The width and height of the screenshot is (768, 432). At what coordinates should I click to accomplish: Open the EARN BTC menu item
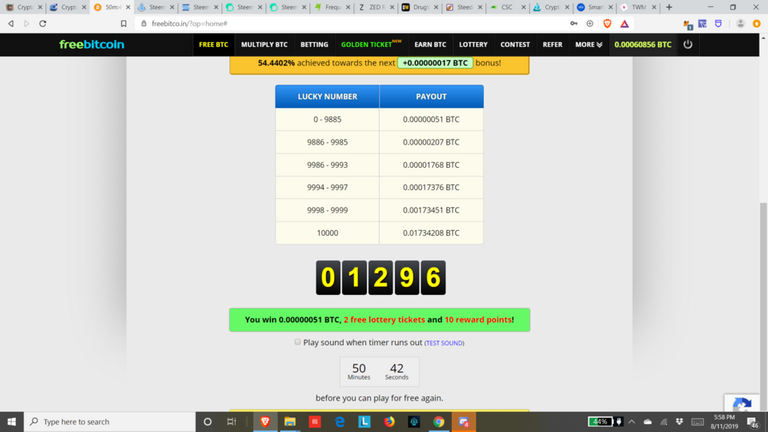[430, 45]
